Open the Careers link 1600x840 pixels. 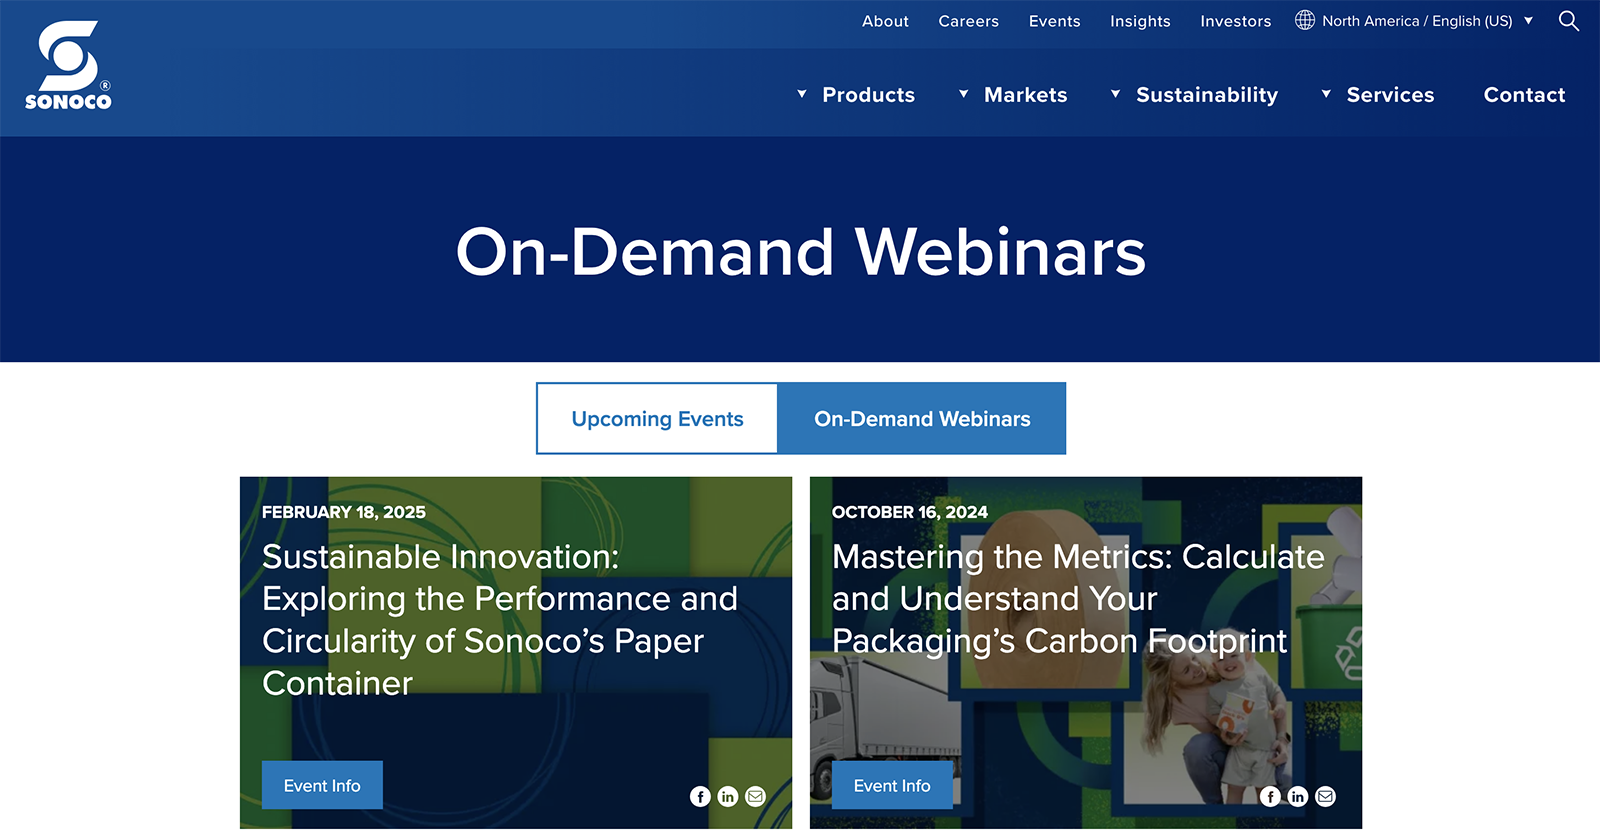coord(968,21)
